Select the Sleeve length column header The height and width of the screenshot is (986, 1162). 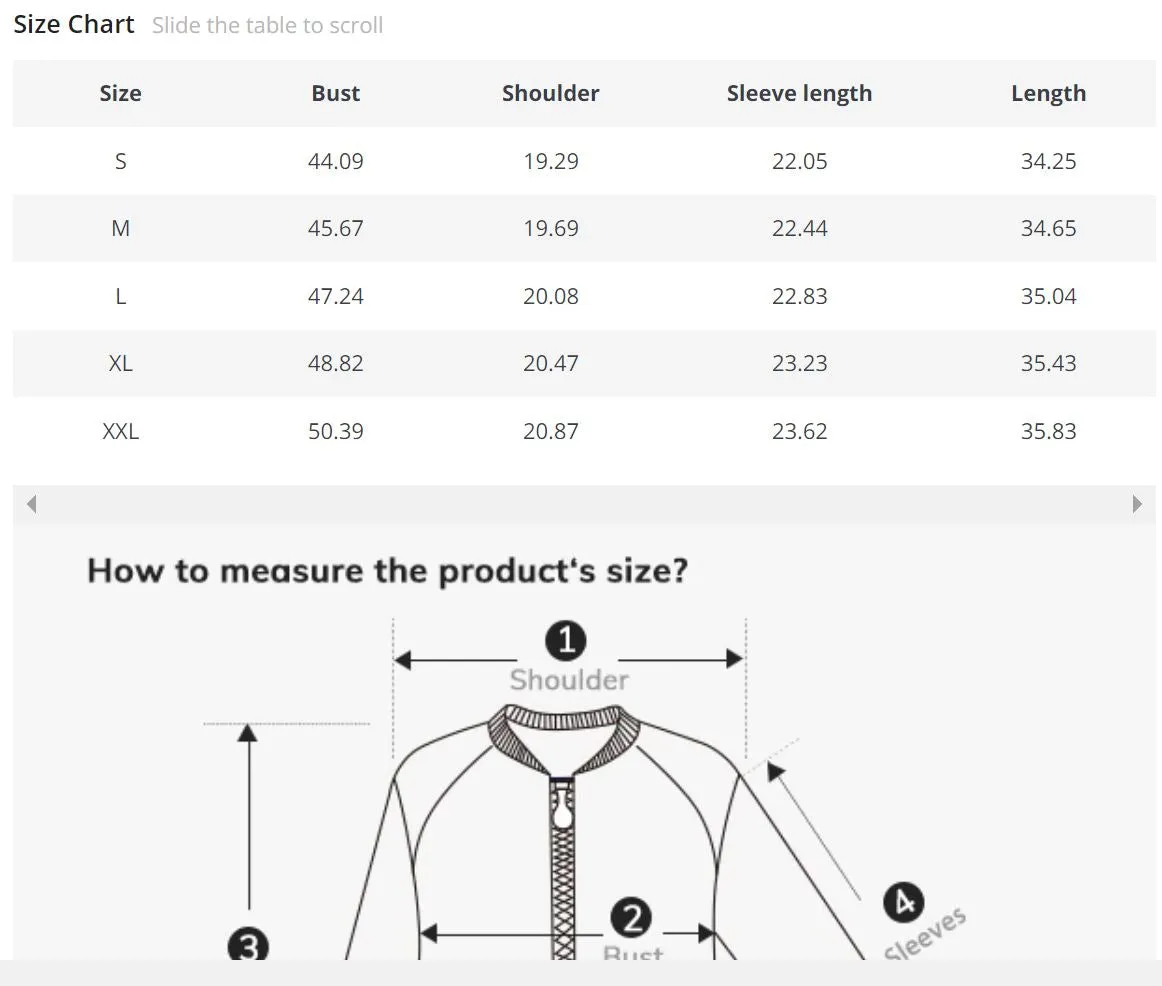point(800,93)
